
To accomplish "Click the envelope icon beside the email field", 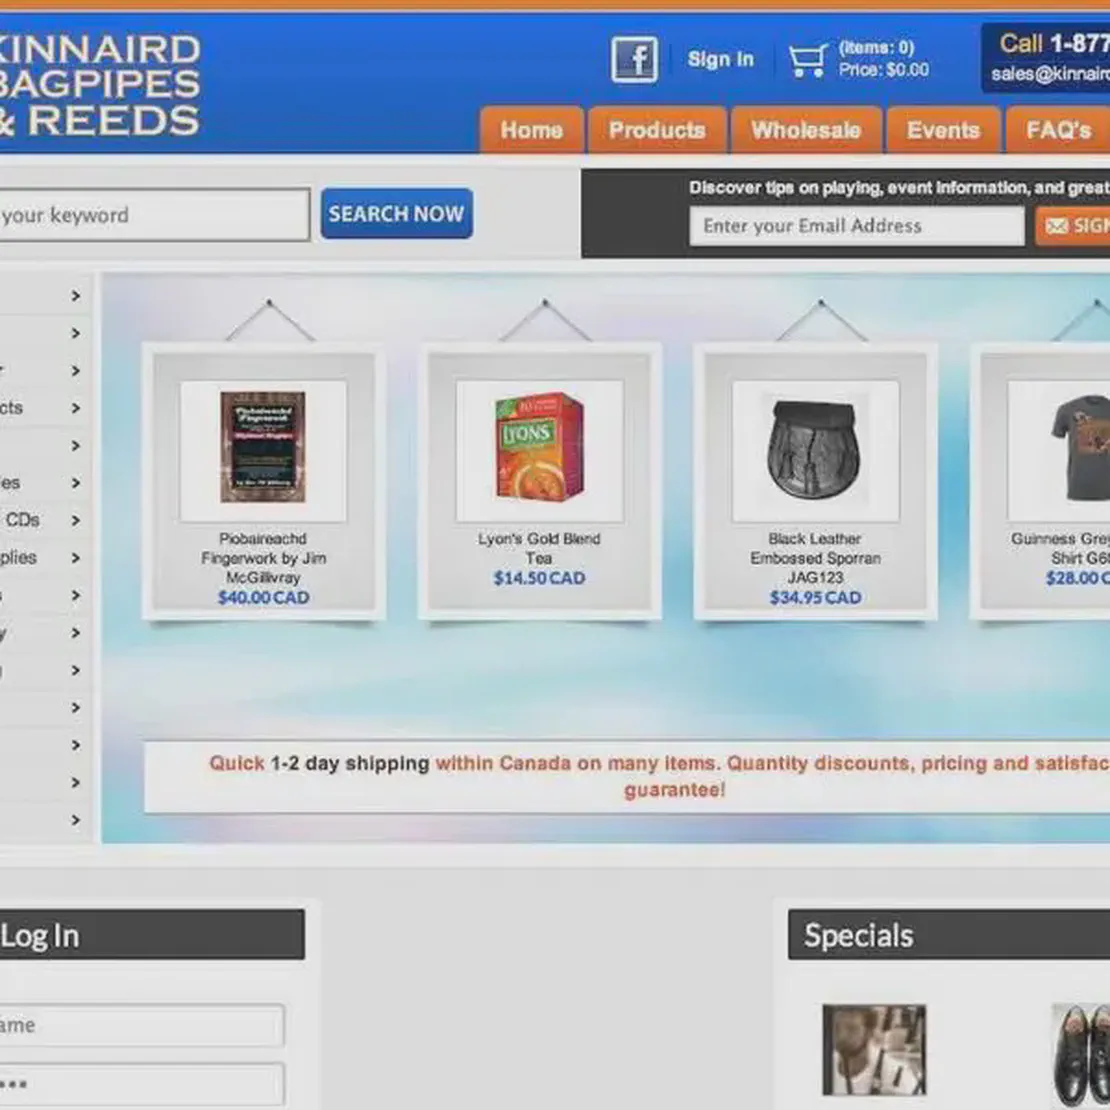I will click(x=1056, y=226).
